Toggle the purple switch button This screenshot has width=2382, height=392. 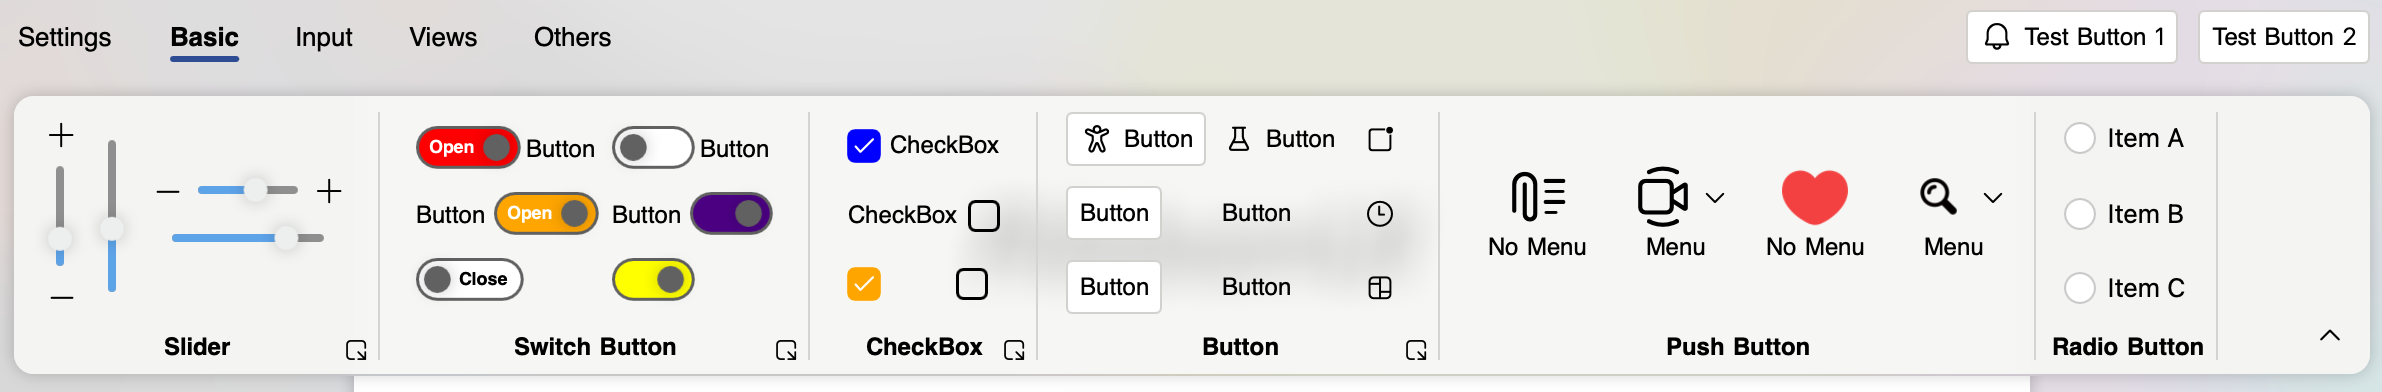pyautogui.click(x=732, y=213)
